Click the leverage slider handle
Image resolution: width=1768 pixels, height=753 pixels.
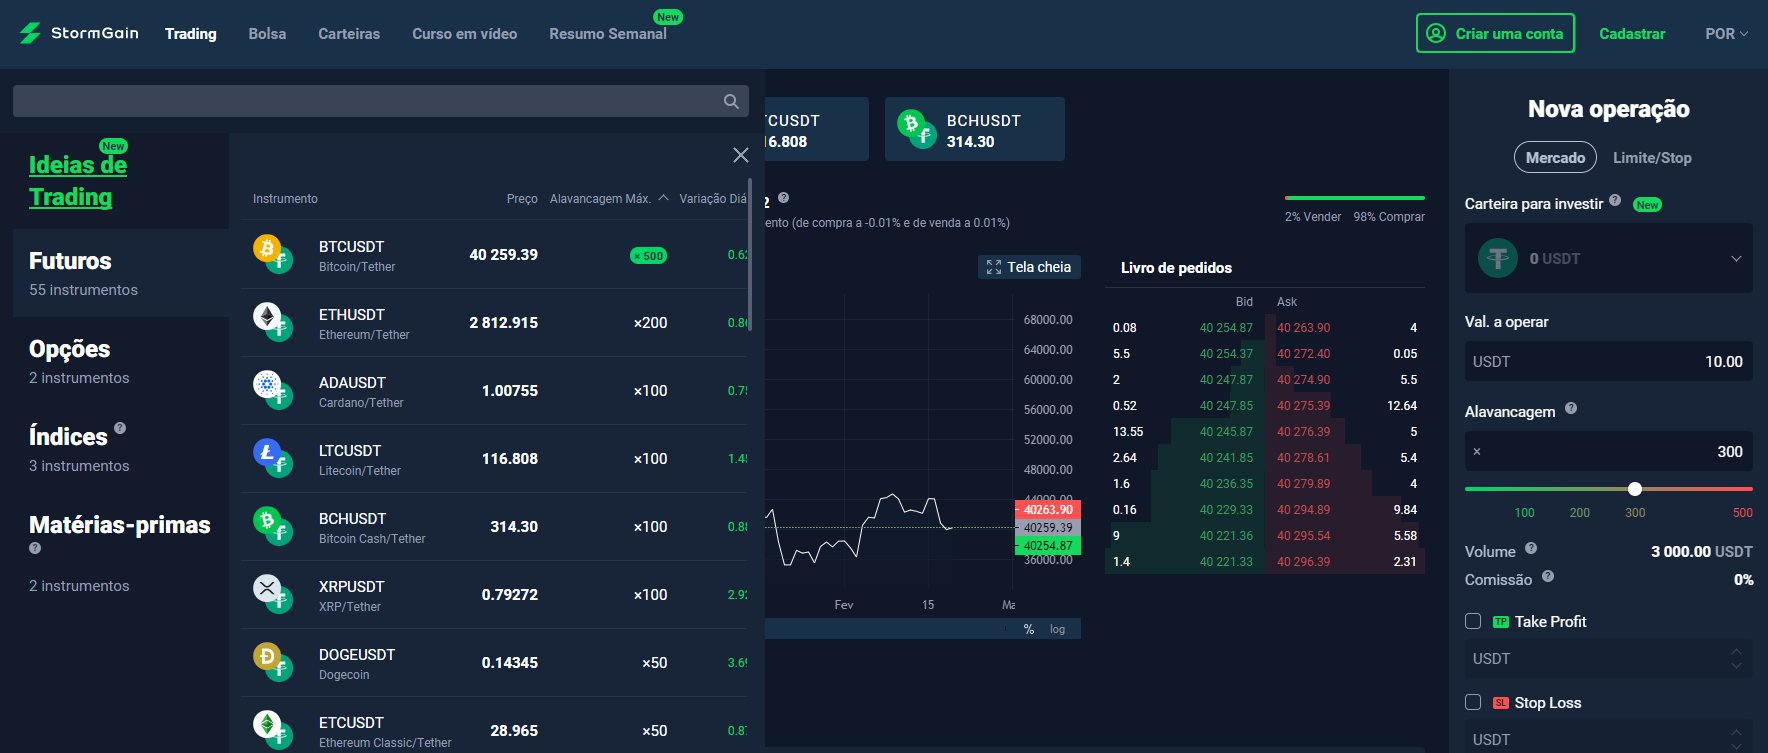[1635, 489]
